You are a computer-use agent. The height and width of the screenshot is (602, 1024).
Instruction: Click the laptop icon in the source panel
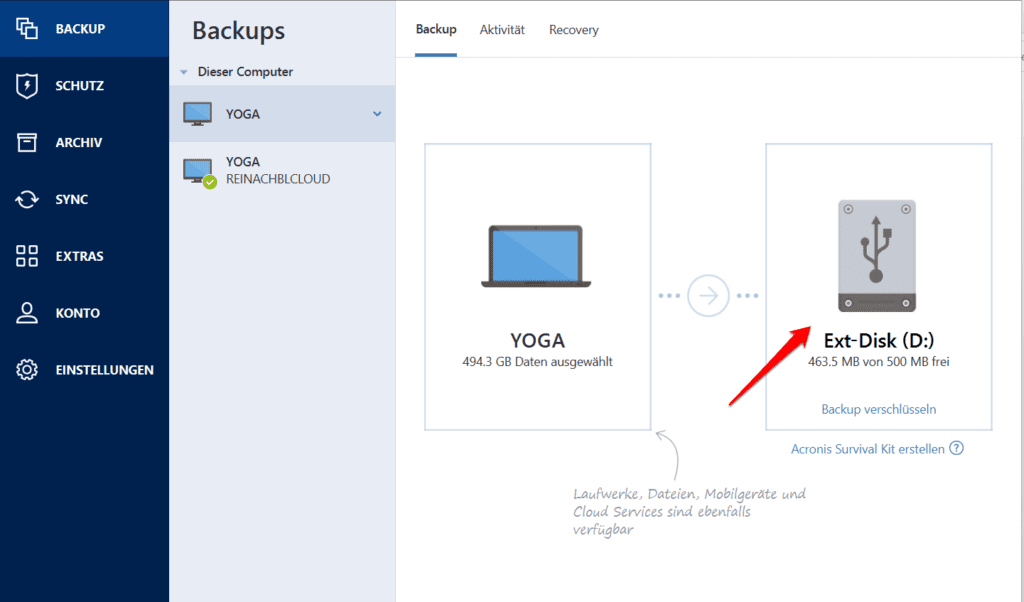coord(536,256)
